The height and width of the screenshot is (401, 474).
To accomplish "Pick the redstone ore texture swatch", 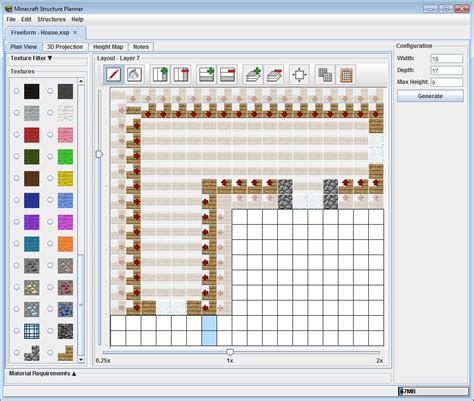I will click(x=65, y=287).
